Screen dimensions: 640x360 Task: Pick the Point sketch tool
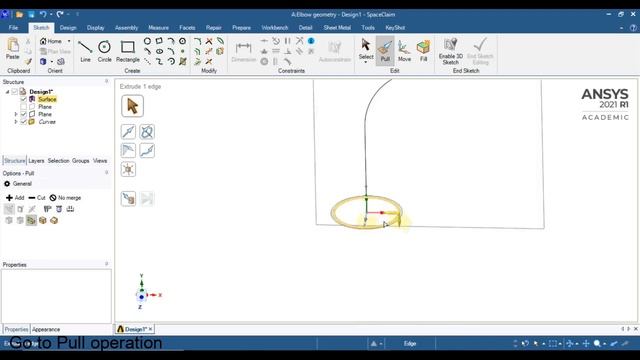(182, 51)
